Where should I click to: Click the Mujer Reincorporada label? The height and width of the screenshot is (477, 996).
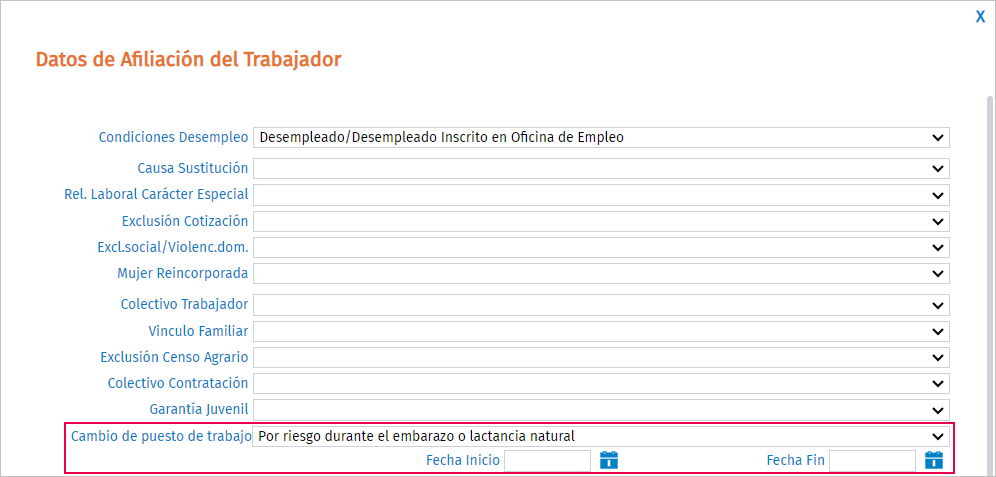(x=183, y=273)
